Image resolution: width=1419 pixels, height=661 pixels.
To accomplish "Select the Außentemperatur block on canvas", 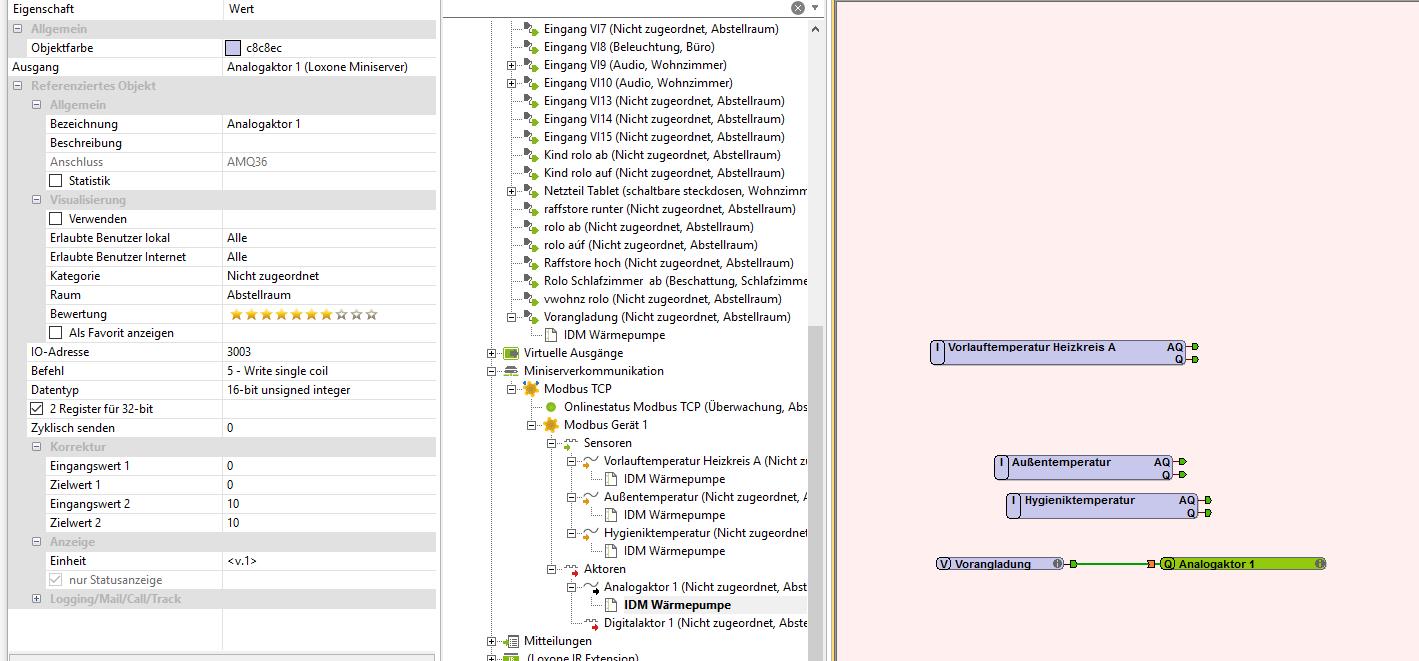I will point(1084,467).
